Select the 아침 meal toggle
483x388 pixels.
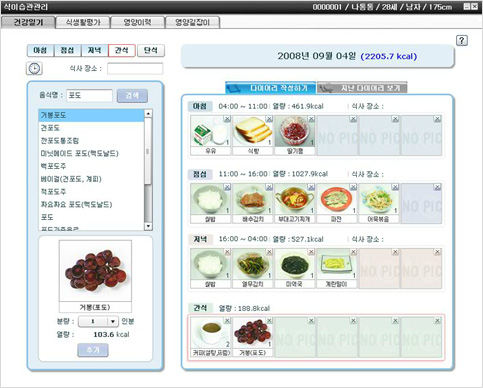(40, 50)
